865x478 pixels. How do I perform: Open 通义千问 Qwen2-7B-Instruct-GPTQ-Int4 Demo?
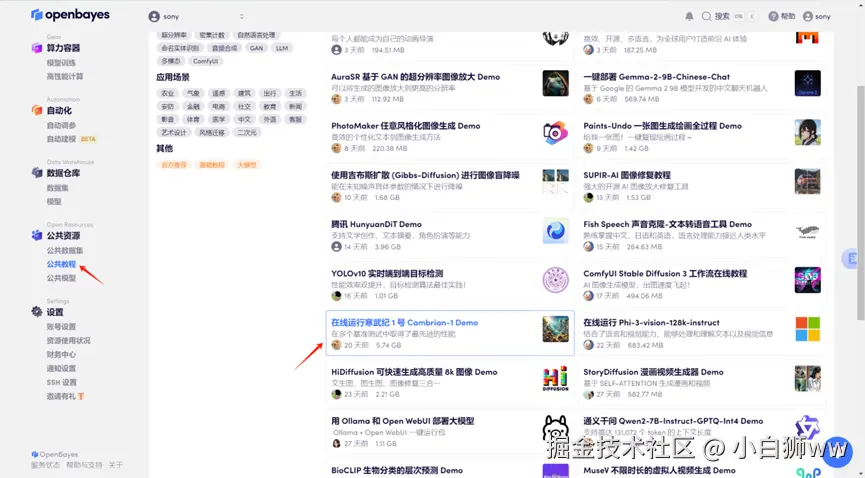(x=673, y=421)
